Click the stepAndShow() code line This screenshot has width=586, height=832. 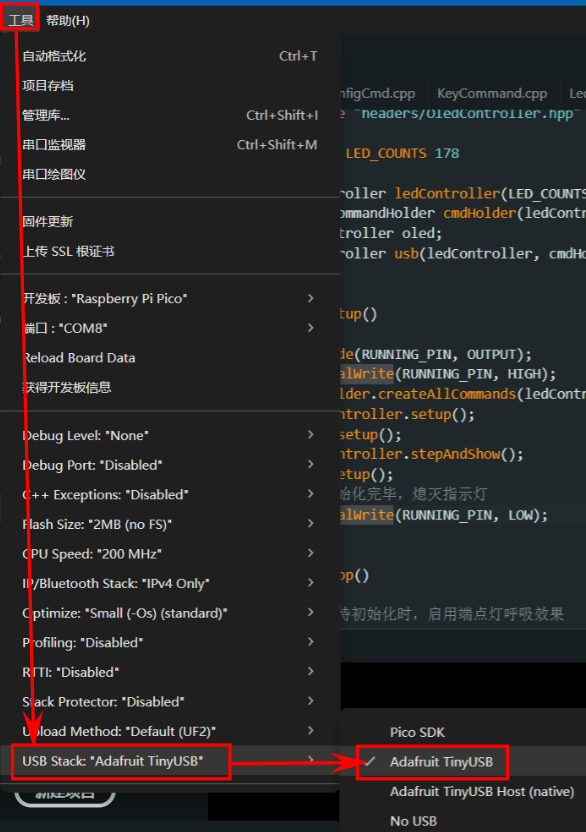[432, 454]
